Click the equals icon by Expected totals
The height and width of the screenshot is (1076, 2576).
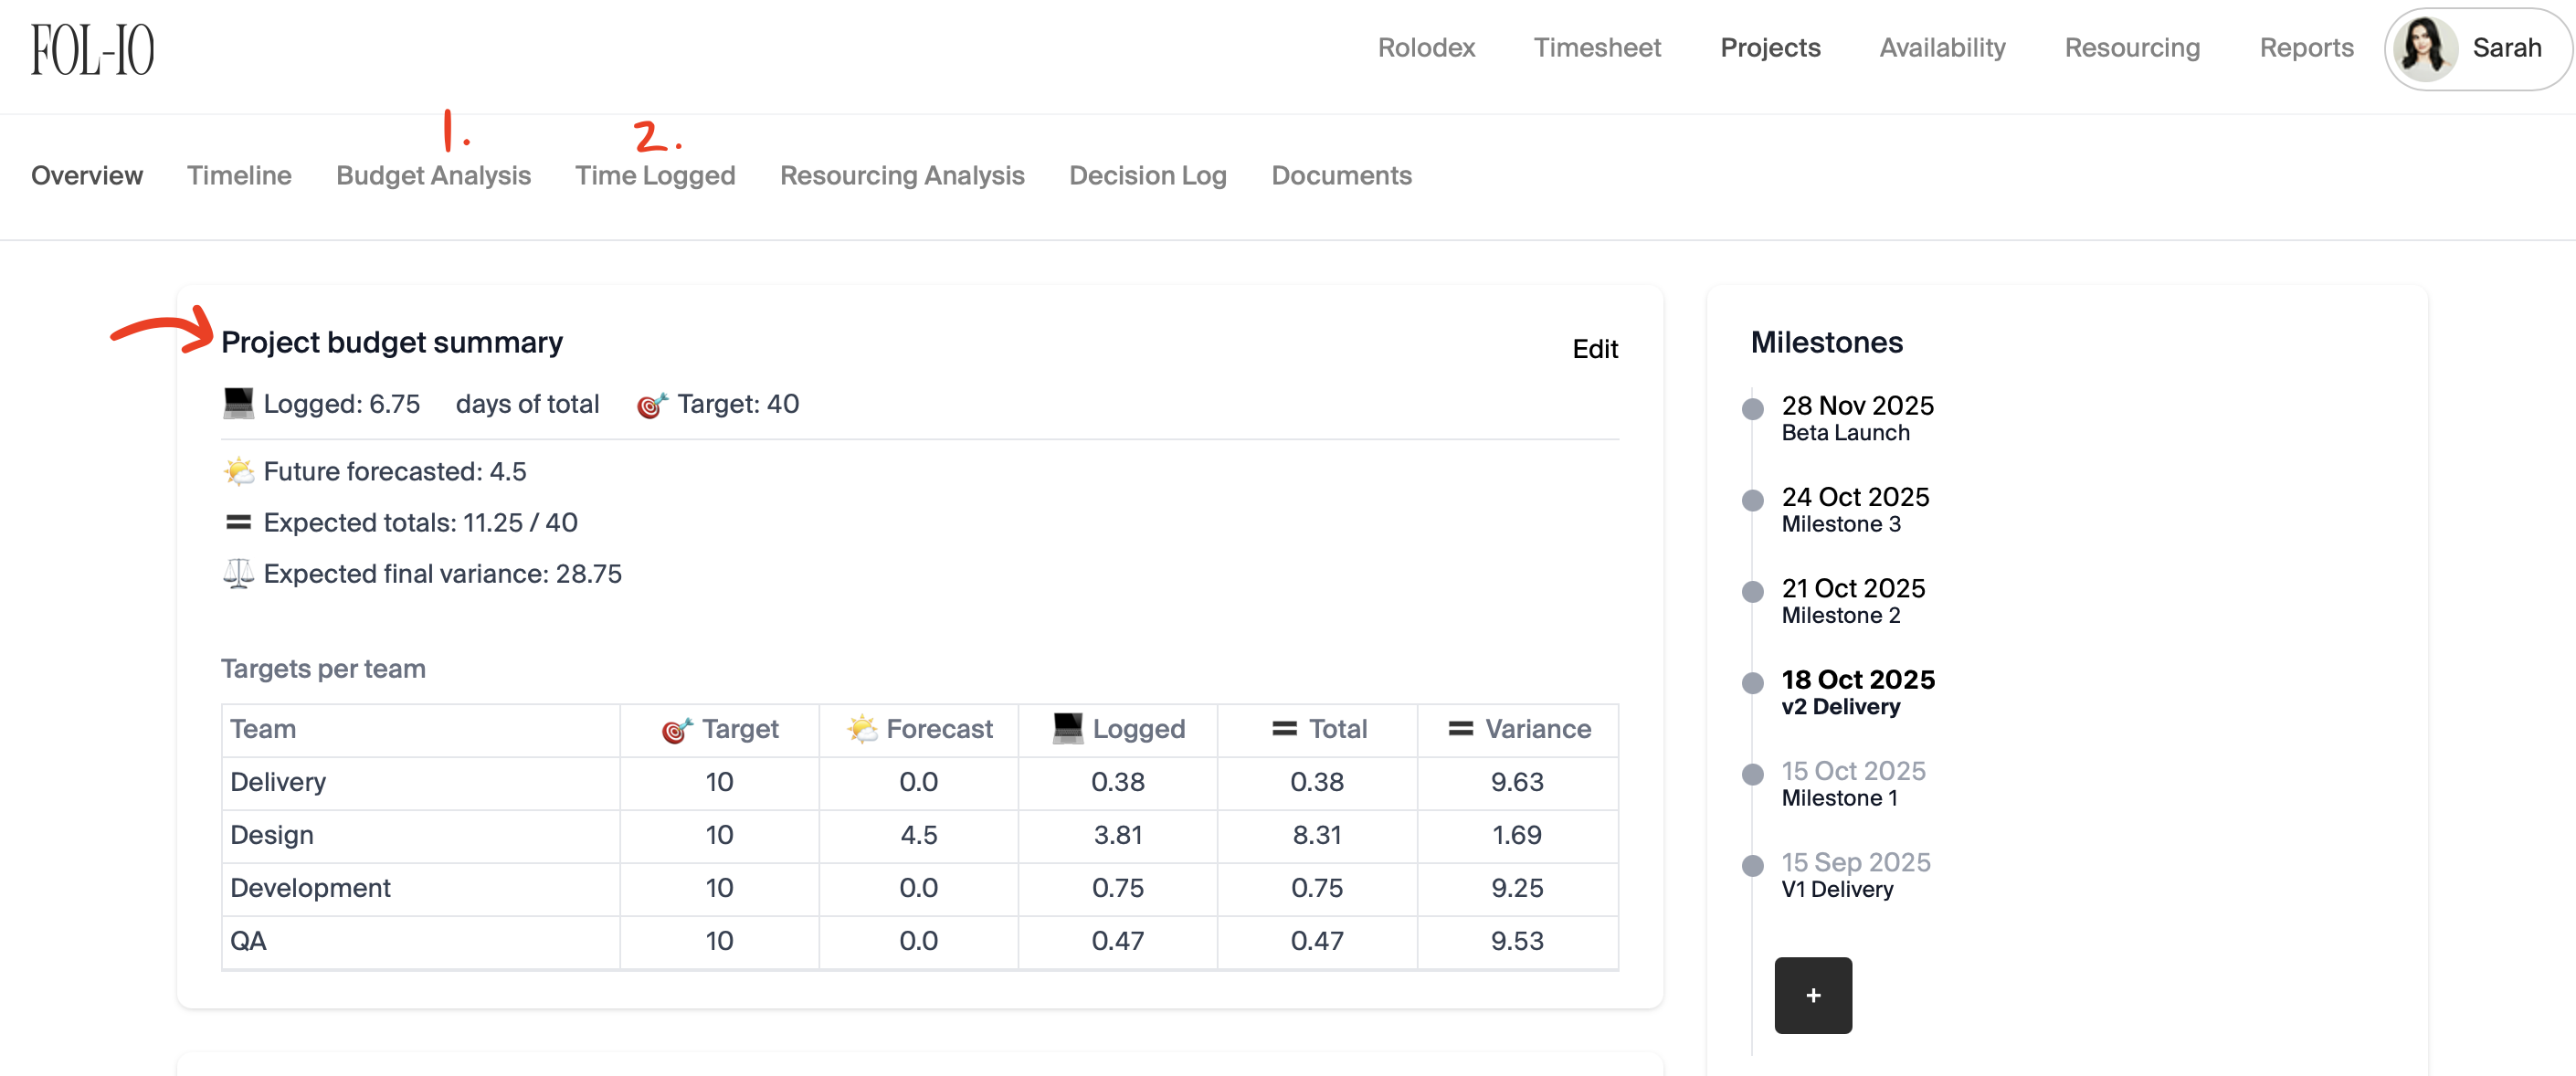tap(238, 522)
